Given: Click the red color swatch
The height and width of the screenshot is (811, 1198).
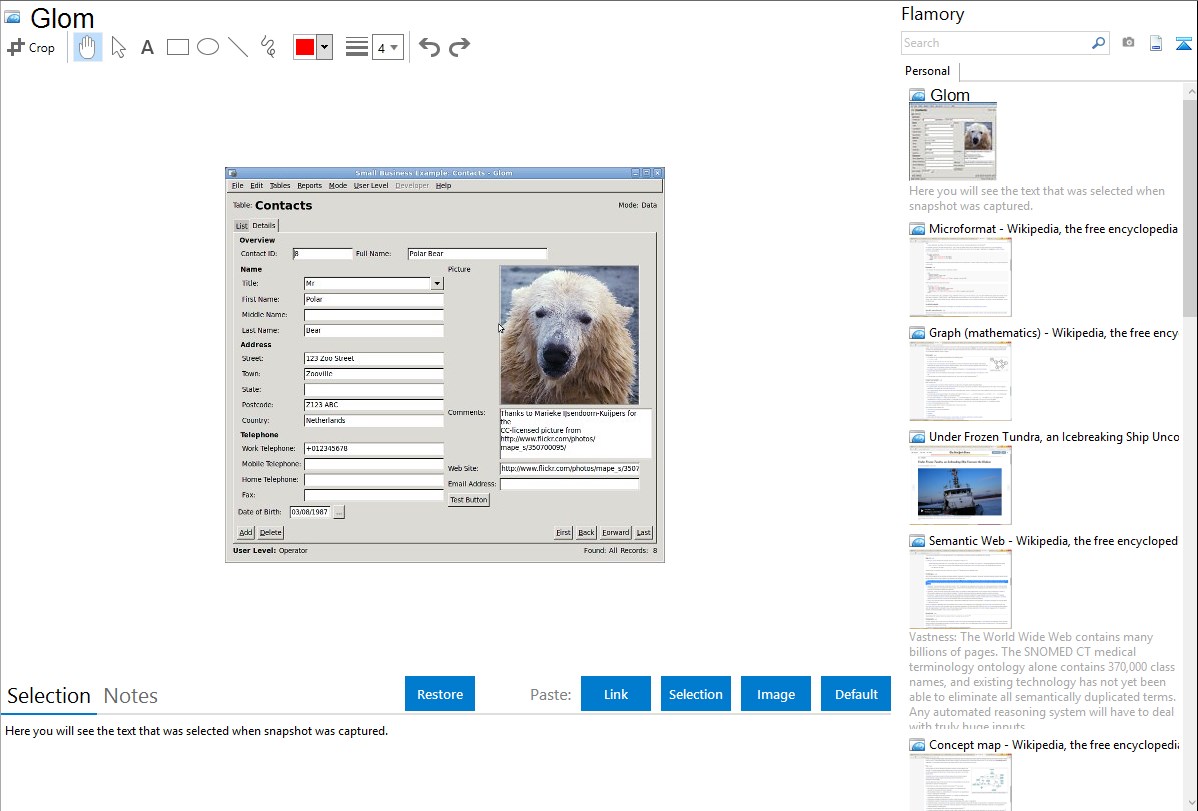Looking at the screenshot, I should (x=305, y=47).
